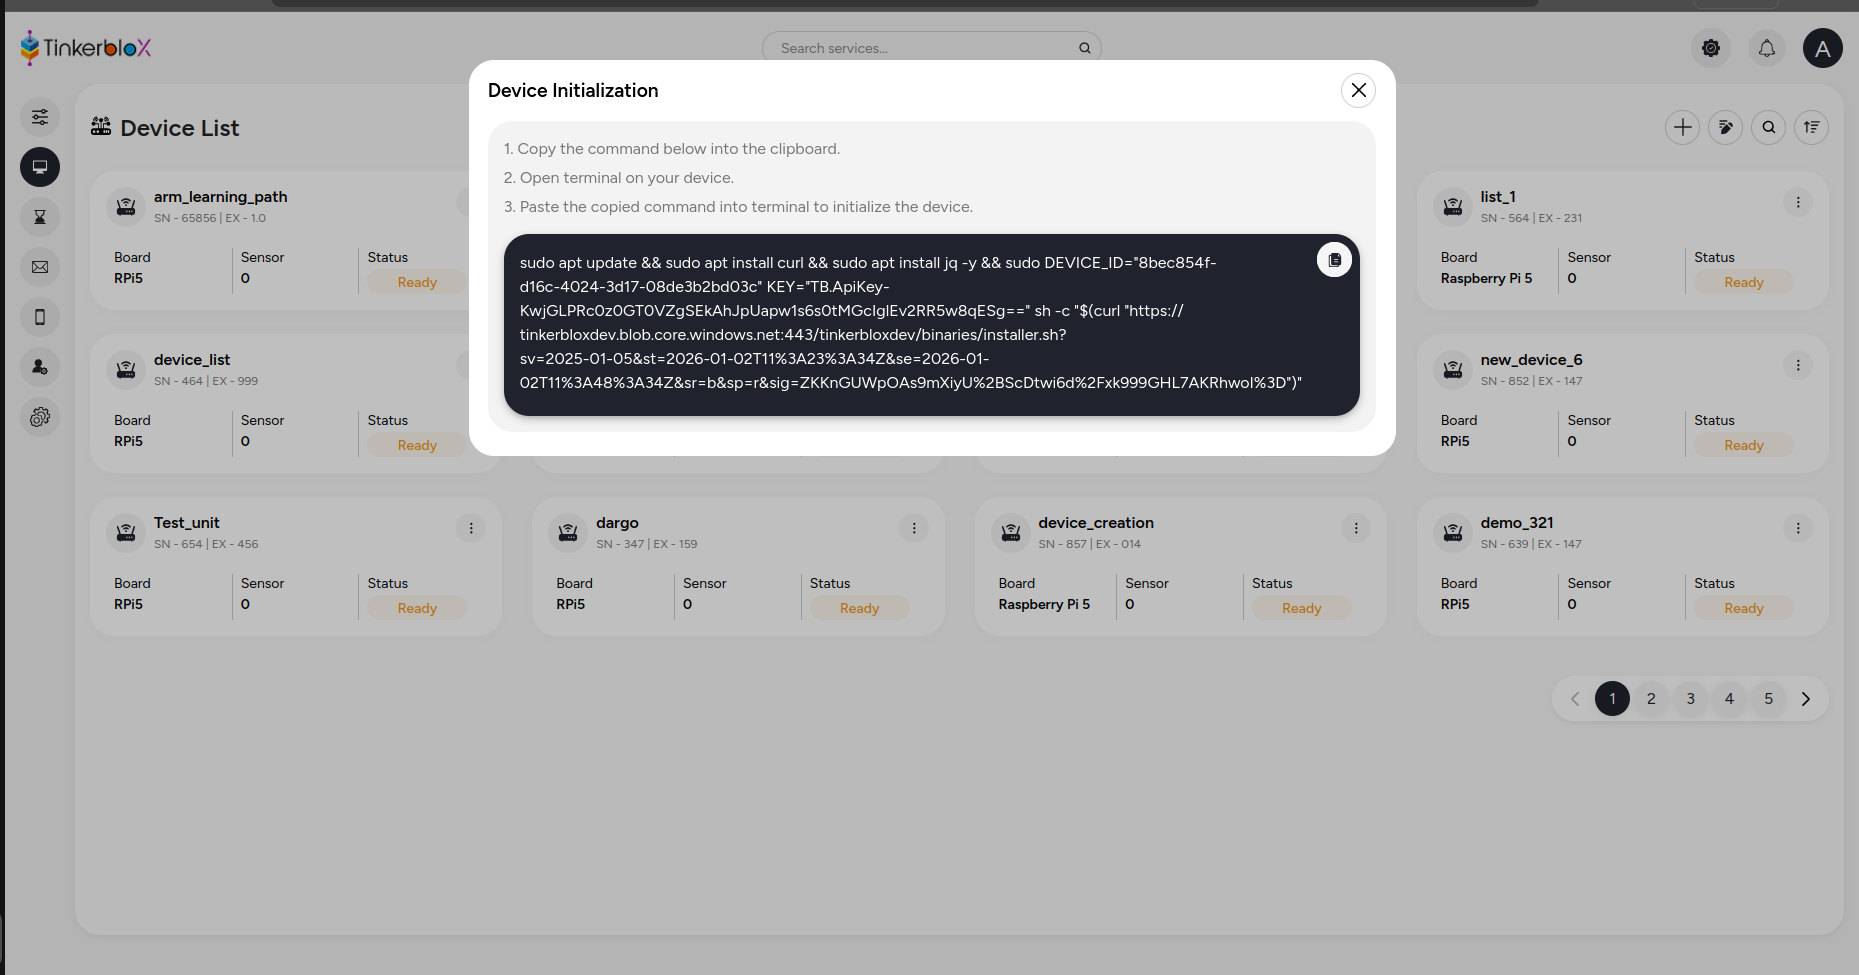Open the options menu on the list_1 card
Image resolution: width=1859 pixels, height=975 pixels.
click(1798, 202)
